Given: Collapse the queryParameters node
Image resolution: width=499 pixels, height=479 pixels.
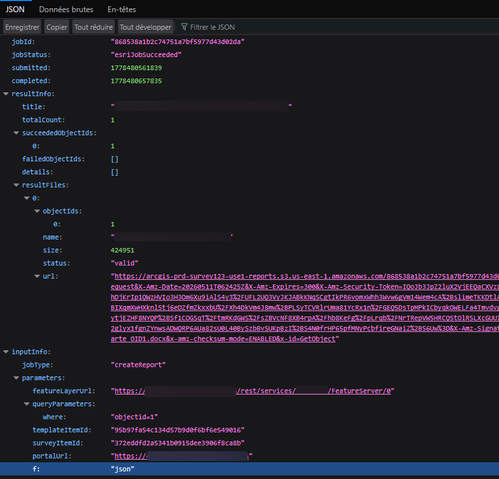Looking at the screenshot, I should (x=27, y=404).
